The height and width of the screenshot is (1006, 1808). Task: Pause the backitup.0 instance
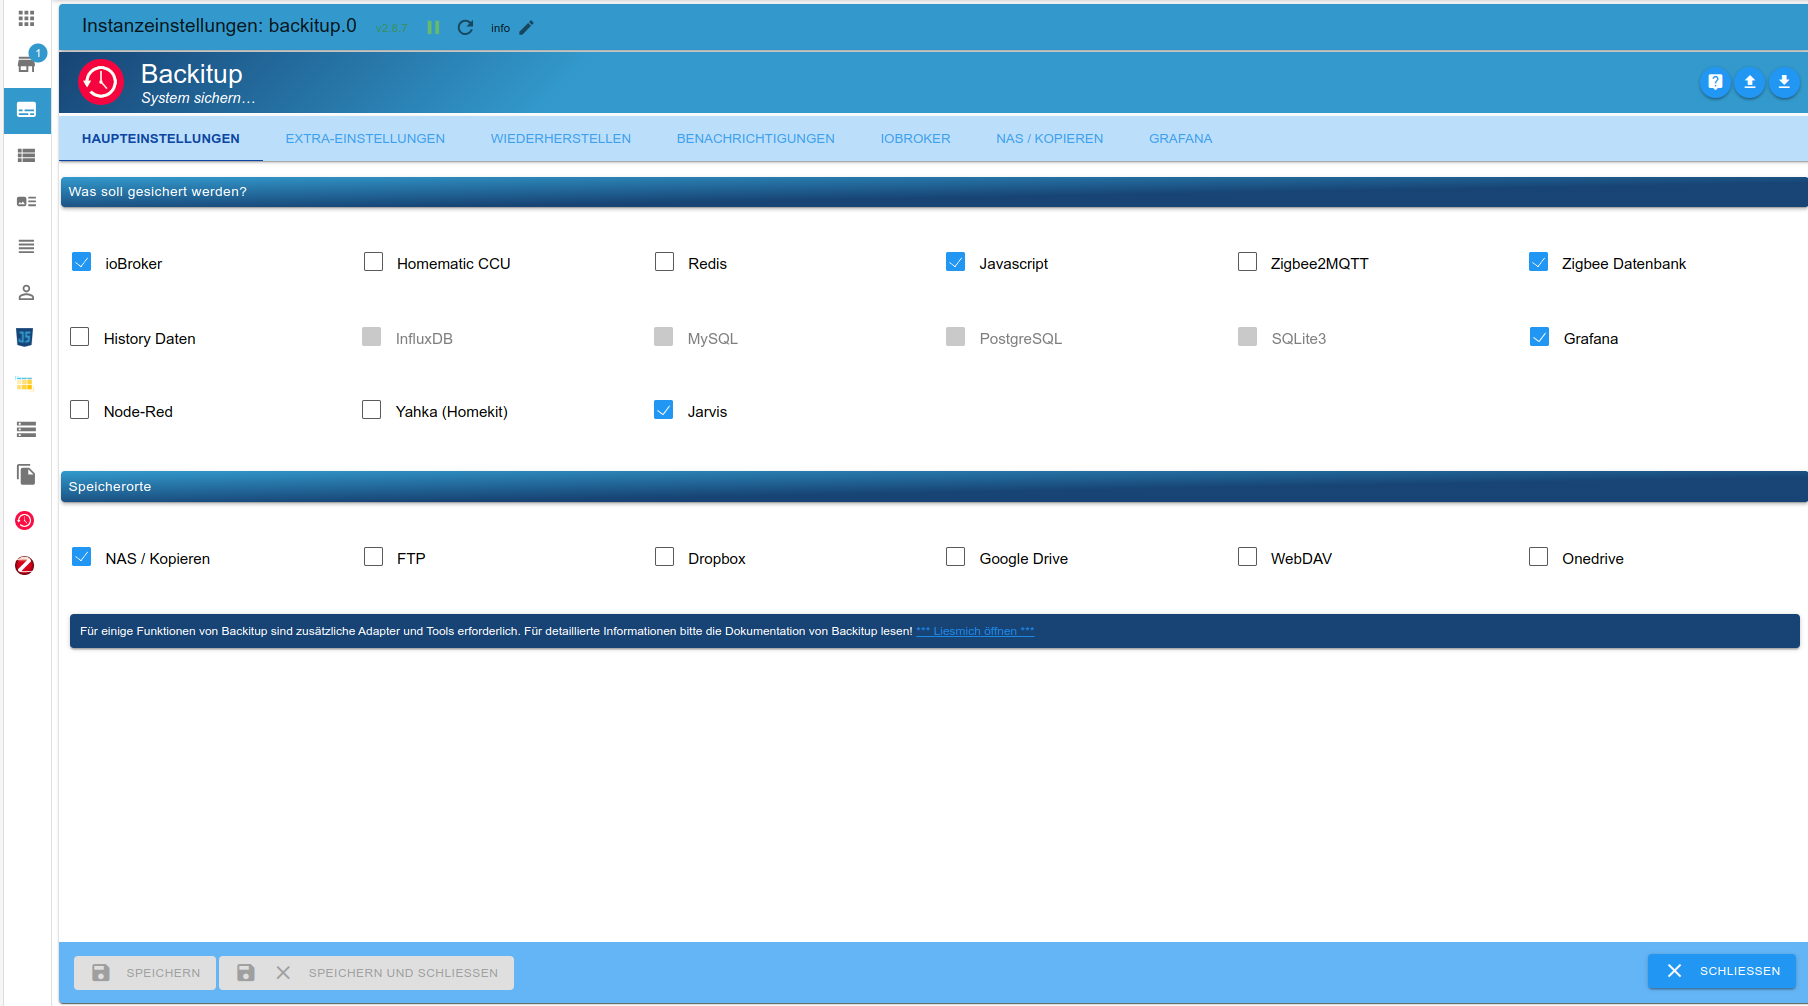(433, 27)
